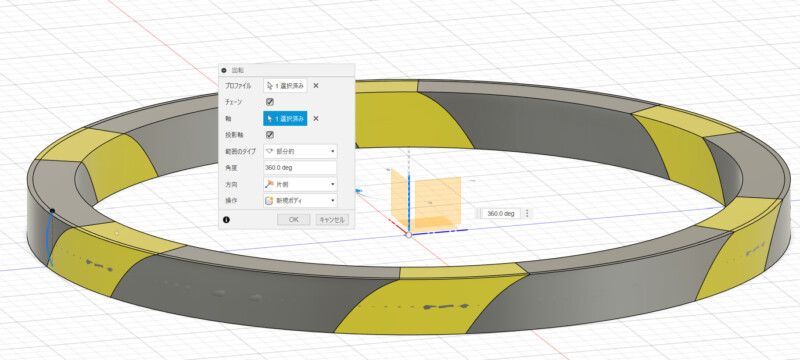Screen dimensions: 800x360
Task: Collapse the 回転 dialog with the minus icon
Action: point(224,70)
